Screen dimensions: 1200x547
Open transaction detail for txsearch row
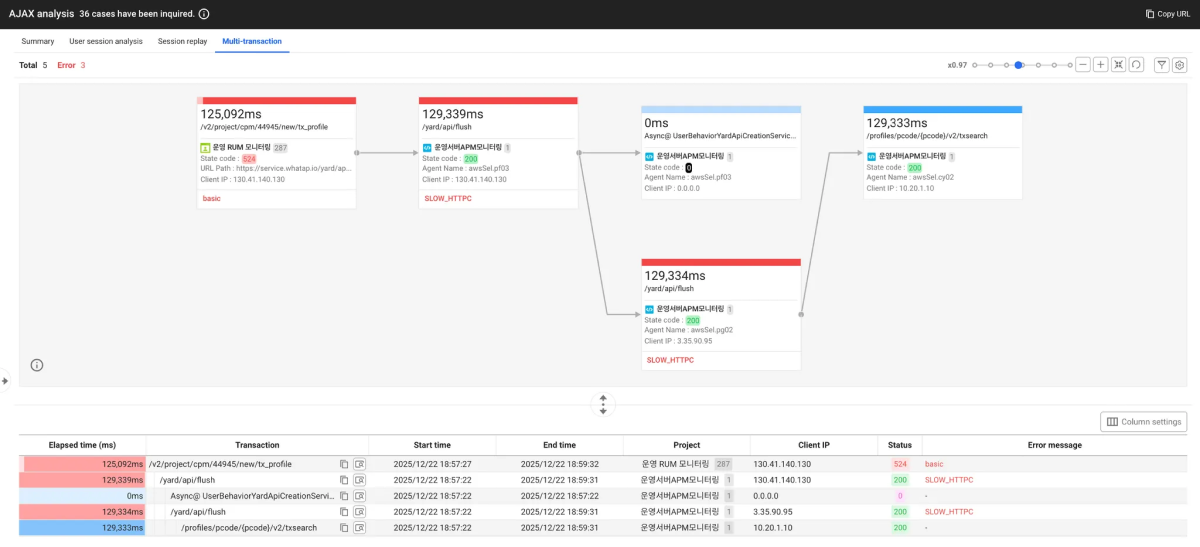pyautogui.click(x=359, y=528)
